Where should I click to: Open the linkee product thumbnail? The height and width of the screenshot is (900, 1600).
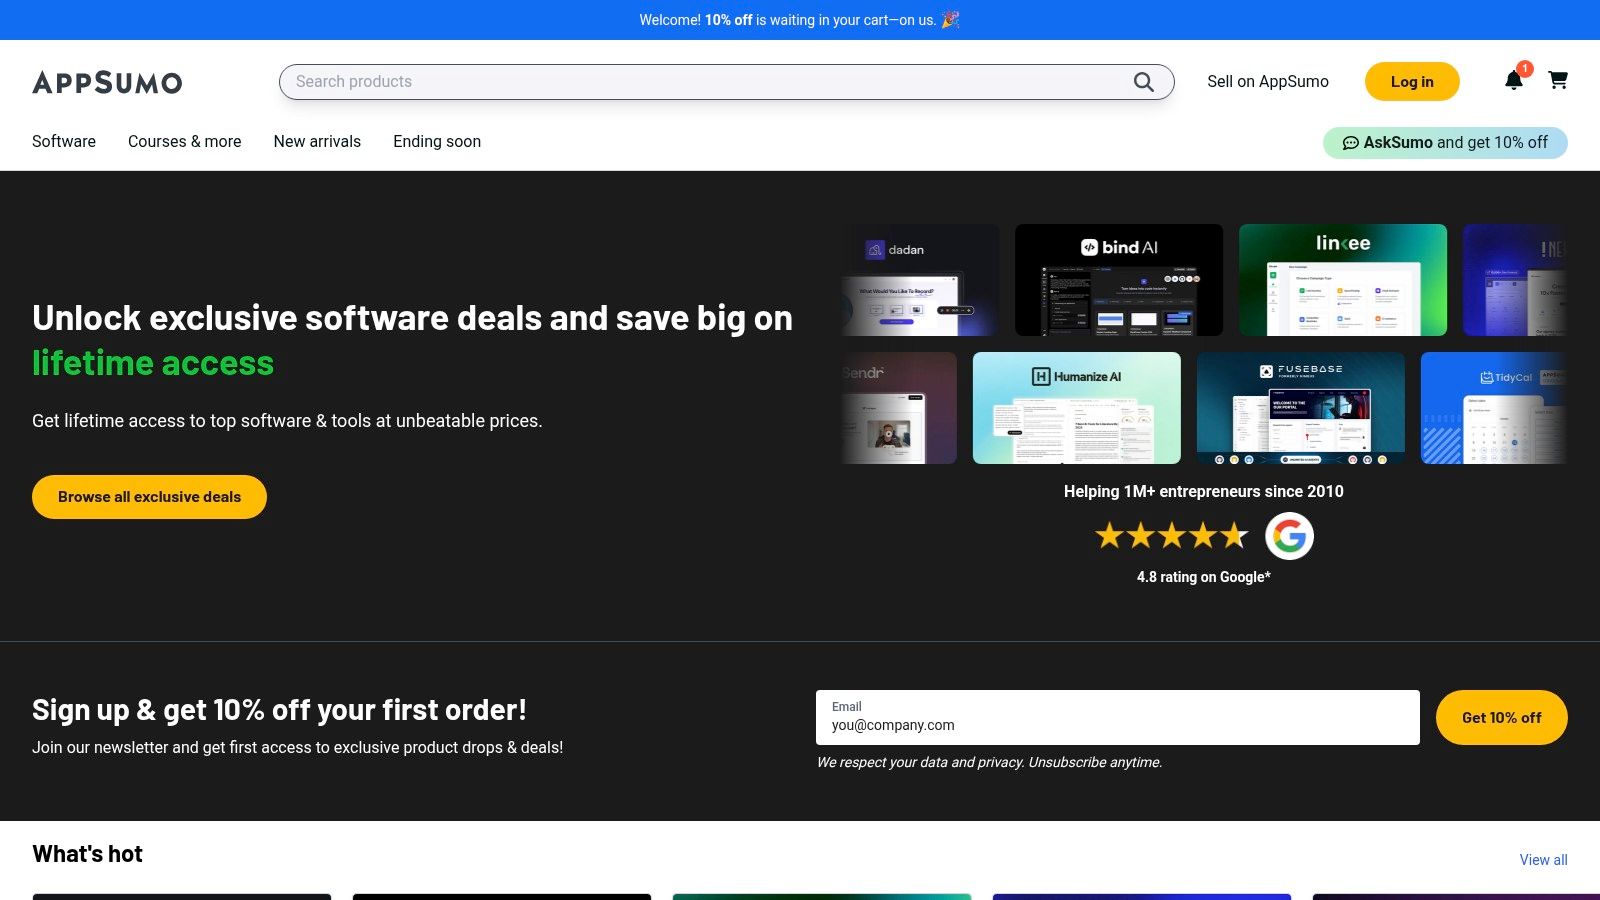(1343, 280)
